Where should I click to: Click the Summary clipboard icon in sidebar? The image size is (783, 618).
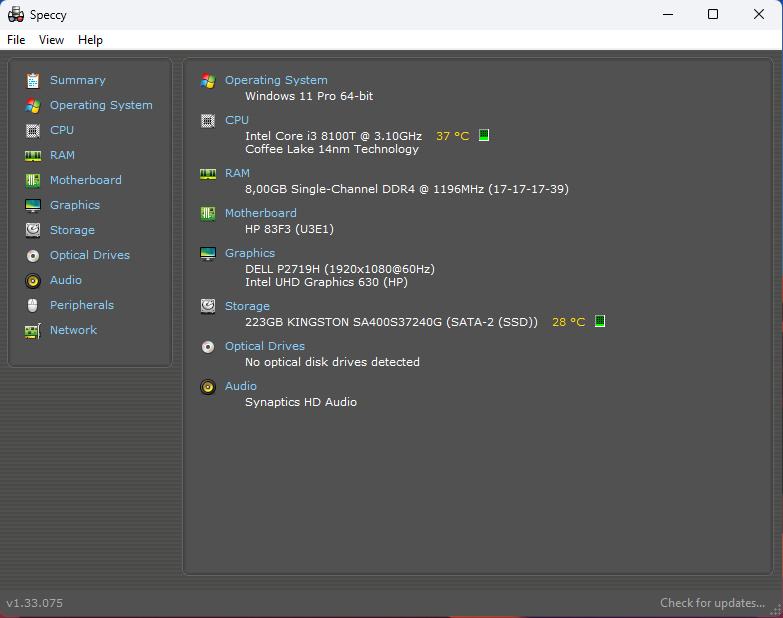point(33,80)
